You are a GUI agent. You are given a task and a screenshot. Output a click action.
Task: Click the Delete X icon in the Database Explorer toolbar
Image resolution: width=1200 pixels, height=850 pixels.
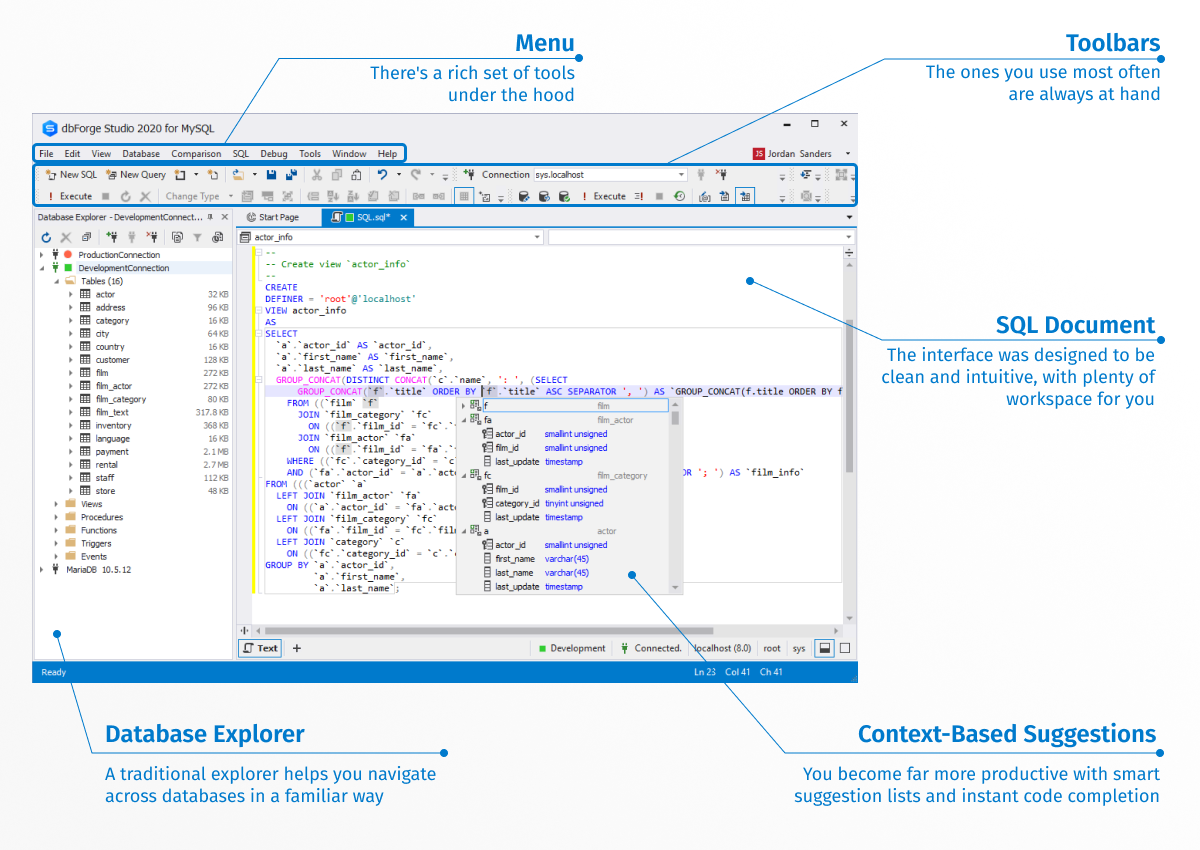pos(66,238)
